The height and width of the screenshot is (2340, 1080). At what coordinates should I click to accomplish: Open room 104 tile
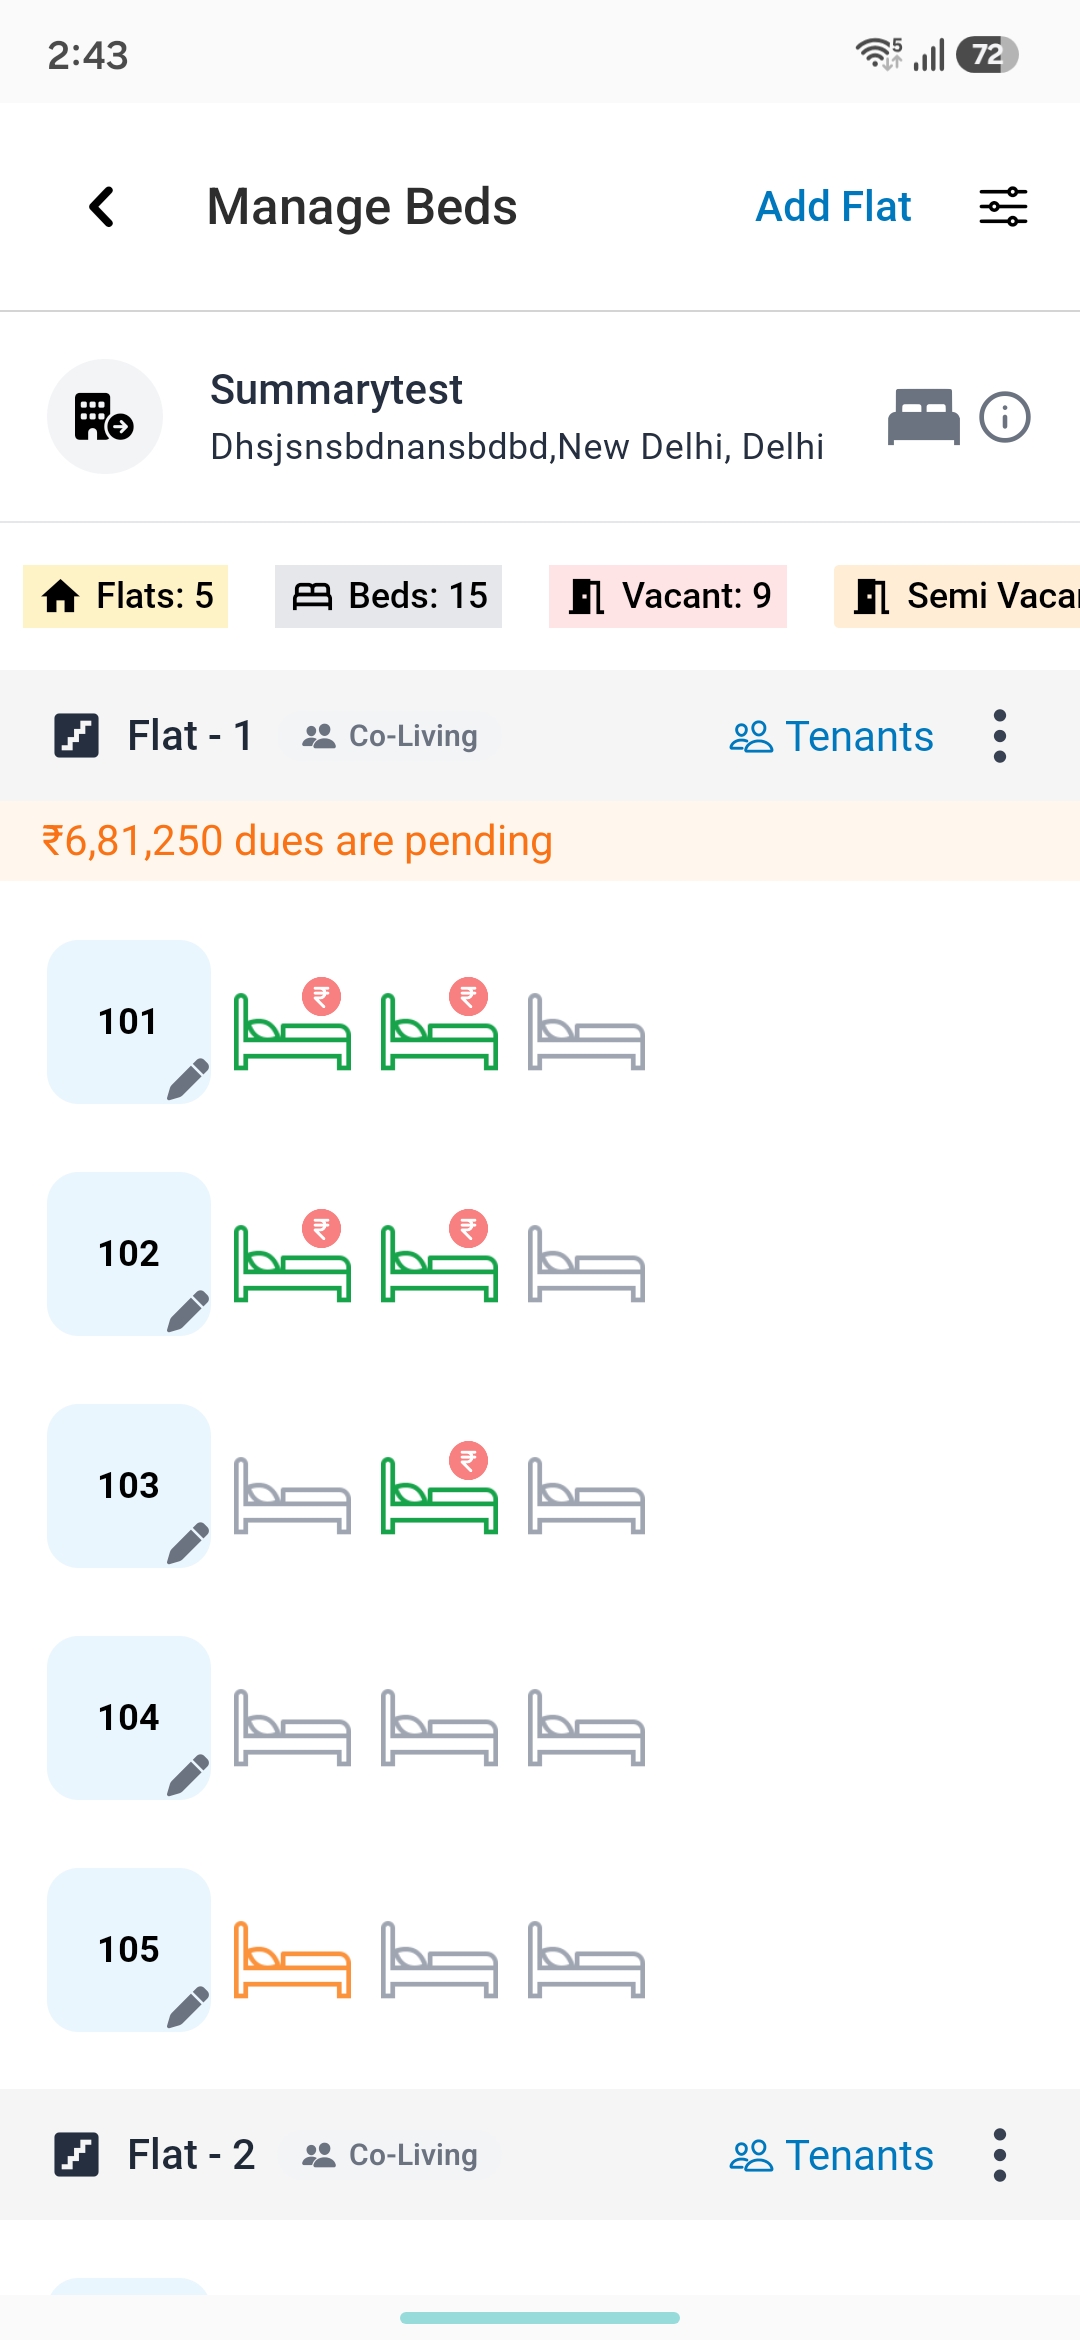pyautogui.click(x=129, y=1718)
